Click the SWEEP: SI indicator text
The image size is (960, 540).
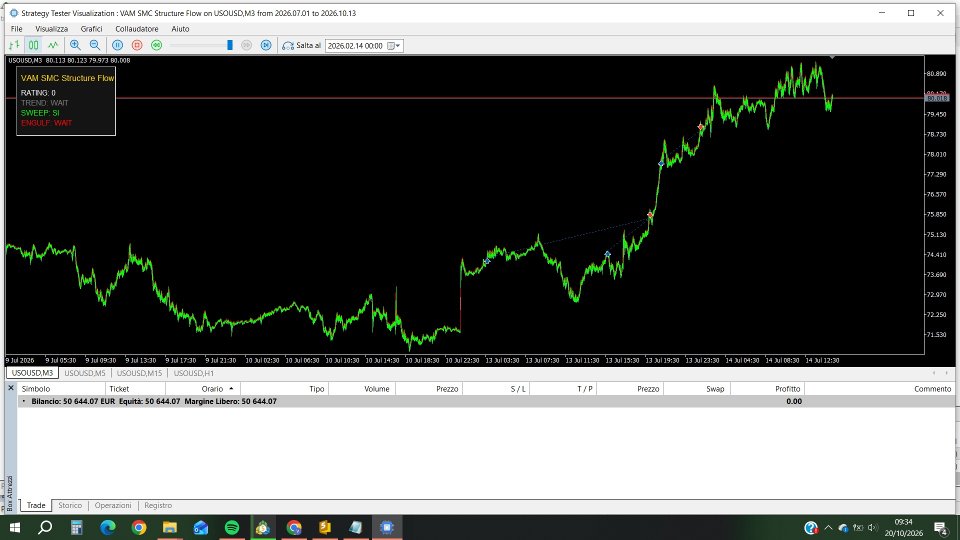point(40,113)
